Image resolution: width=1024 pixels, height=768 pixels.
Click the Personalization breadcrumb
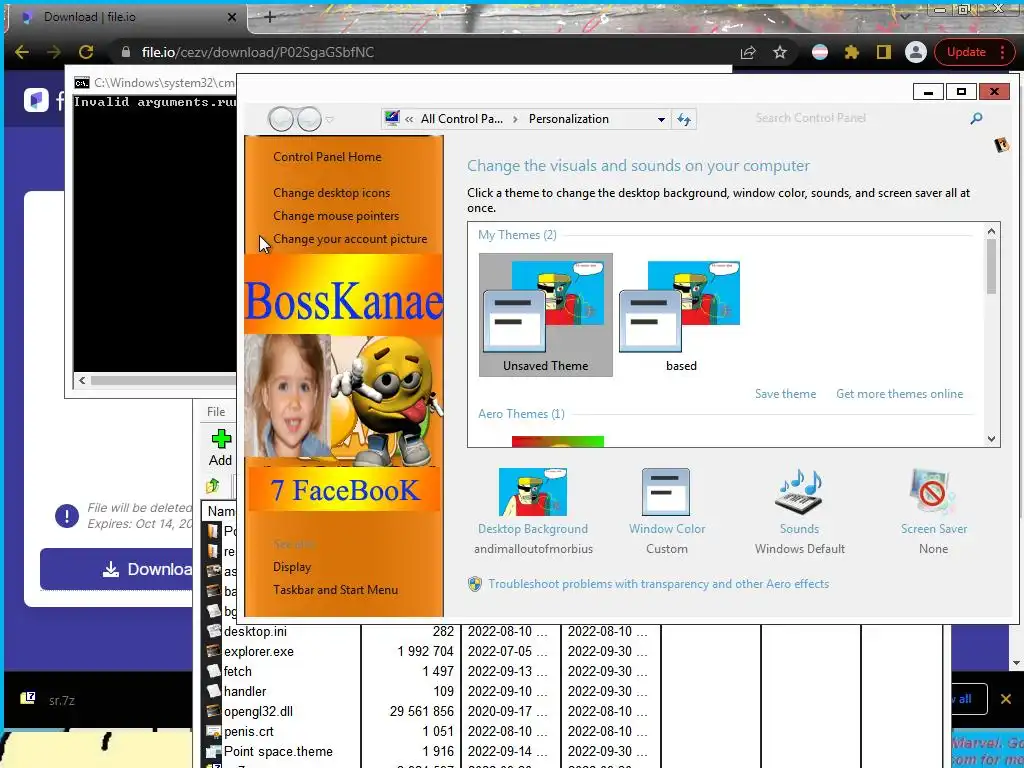pos(568,119)
